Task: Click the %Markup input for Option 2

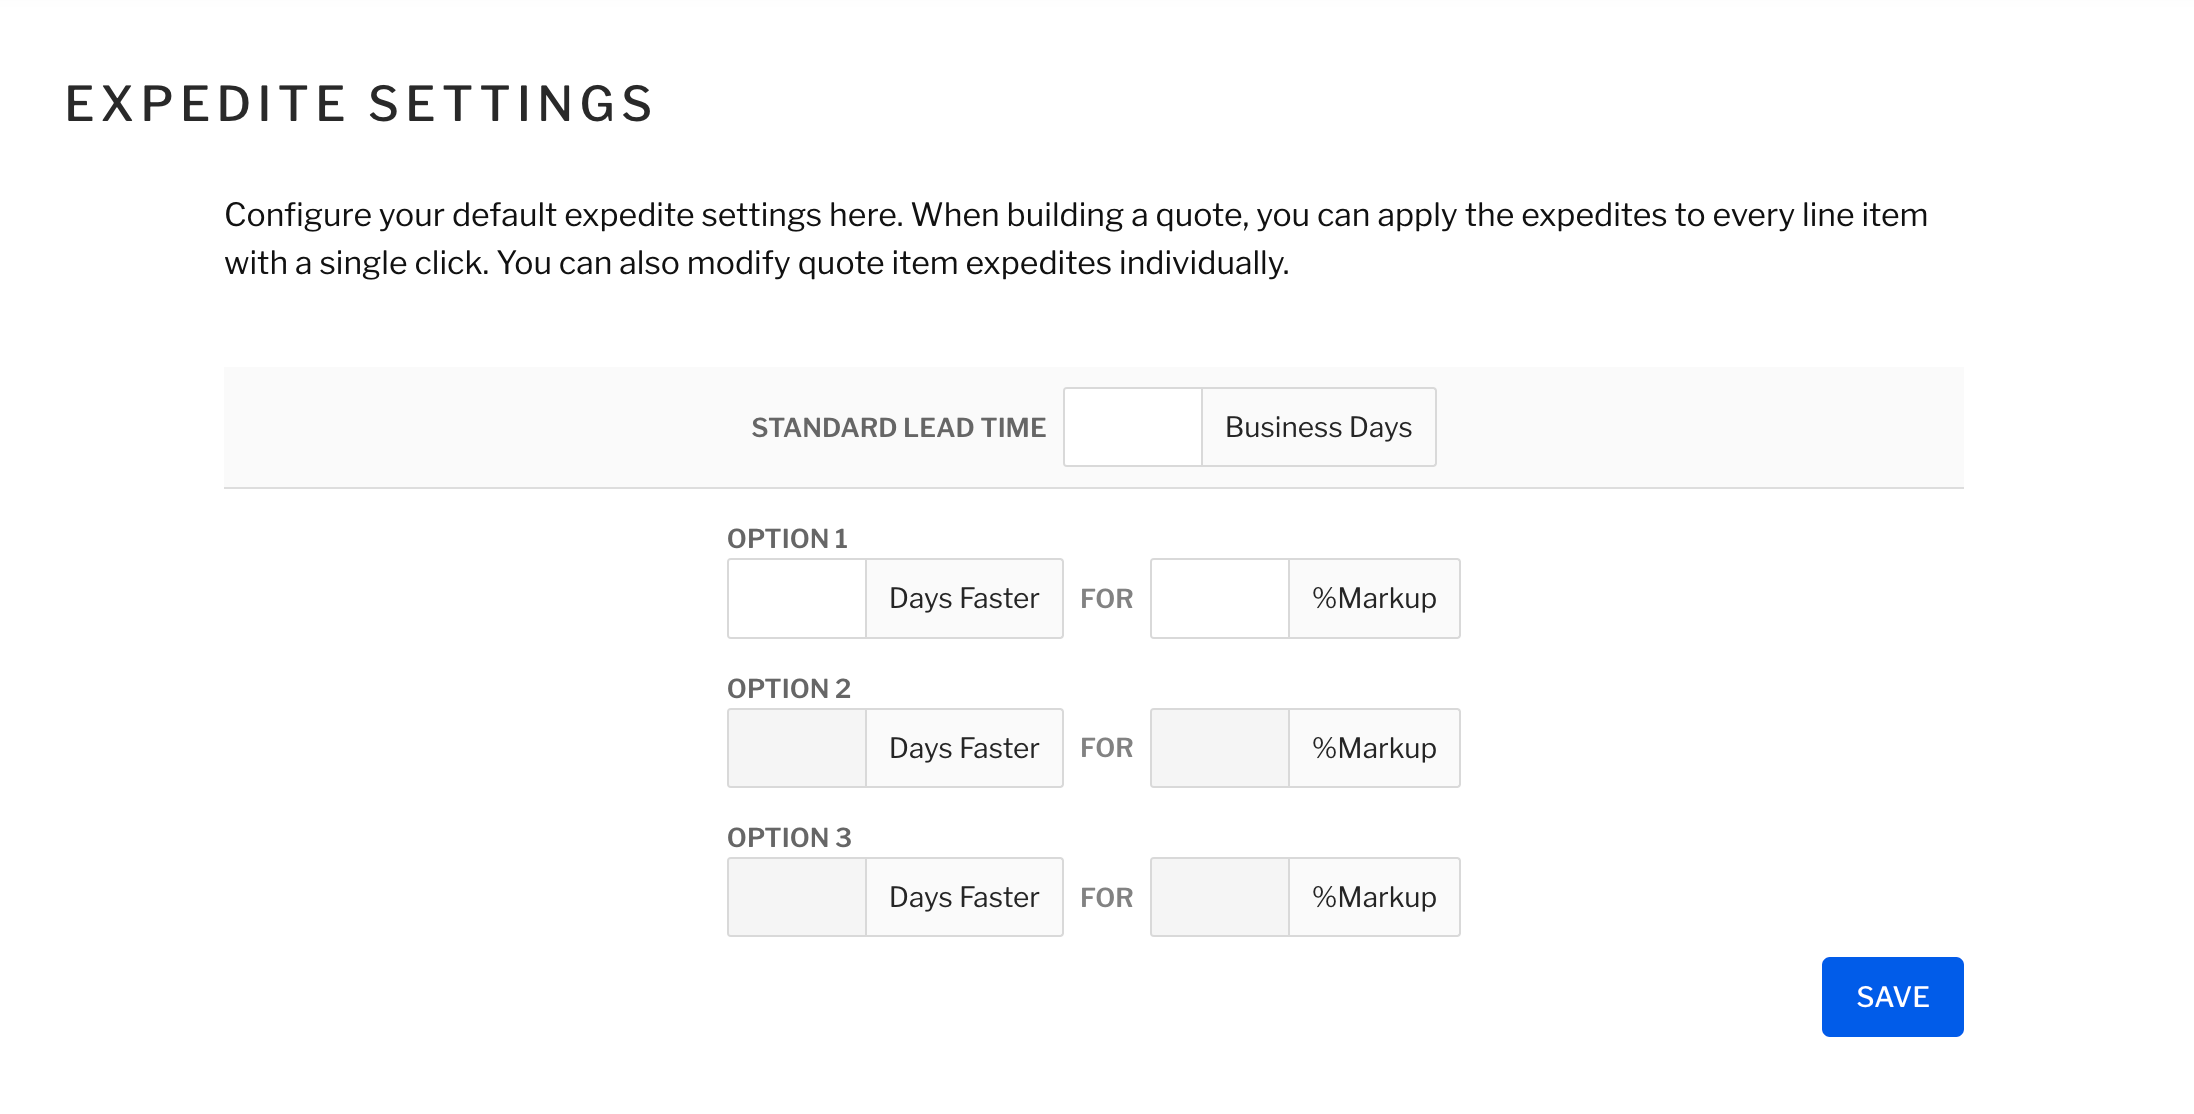Action: (1219, 747)
